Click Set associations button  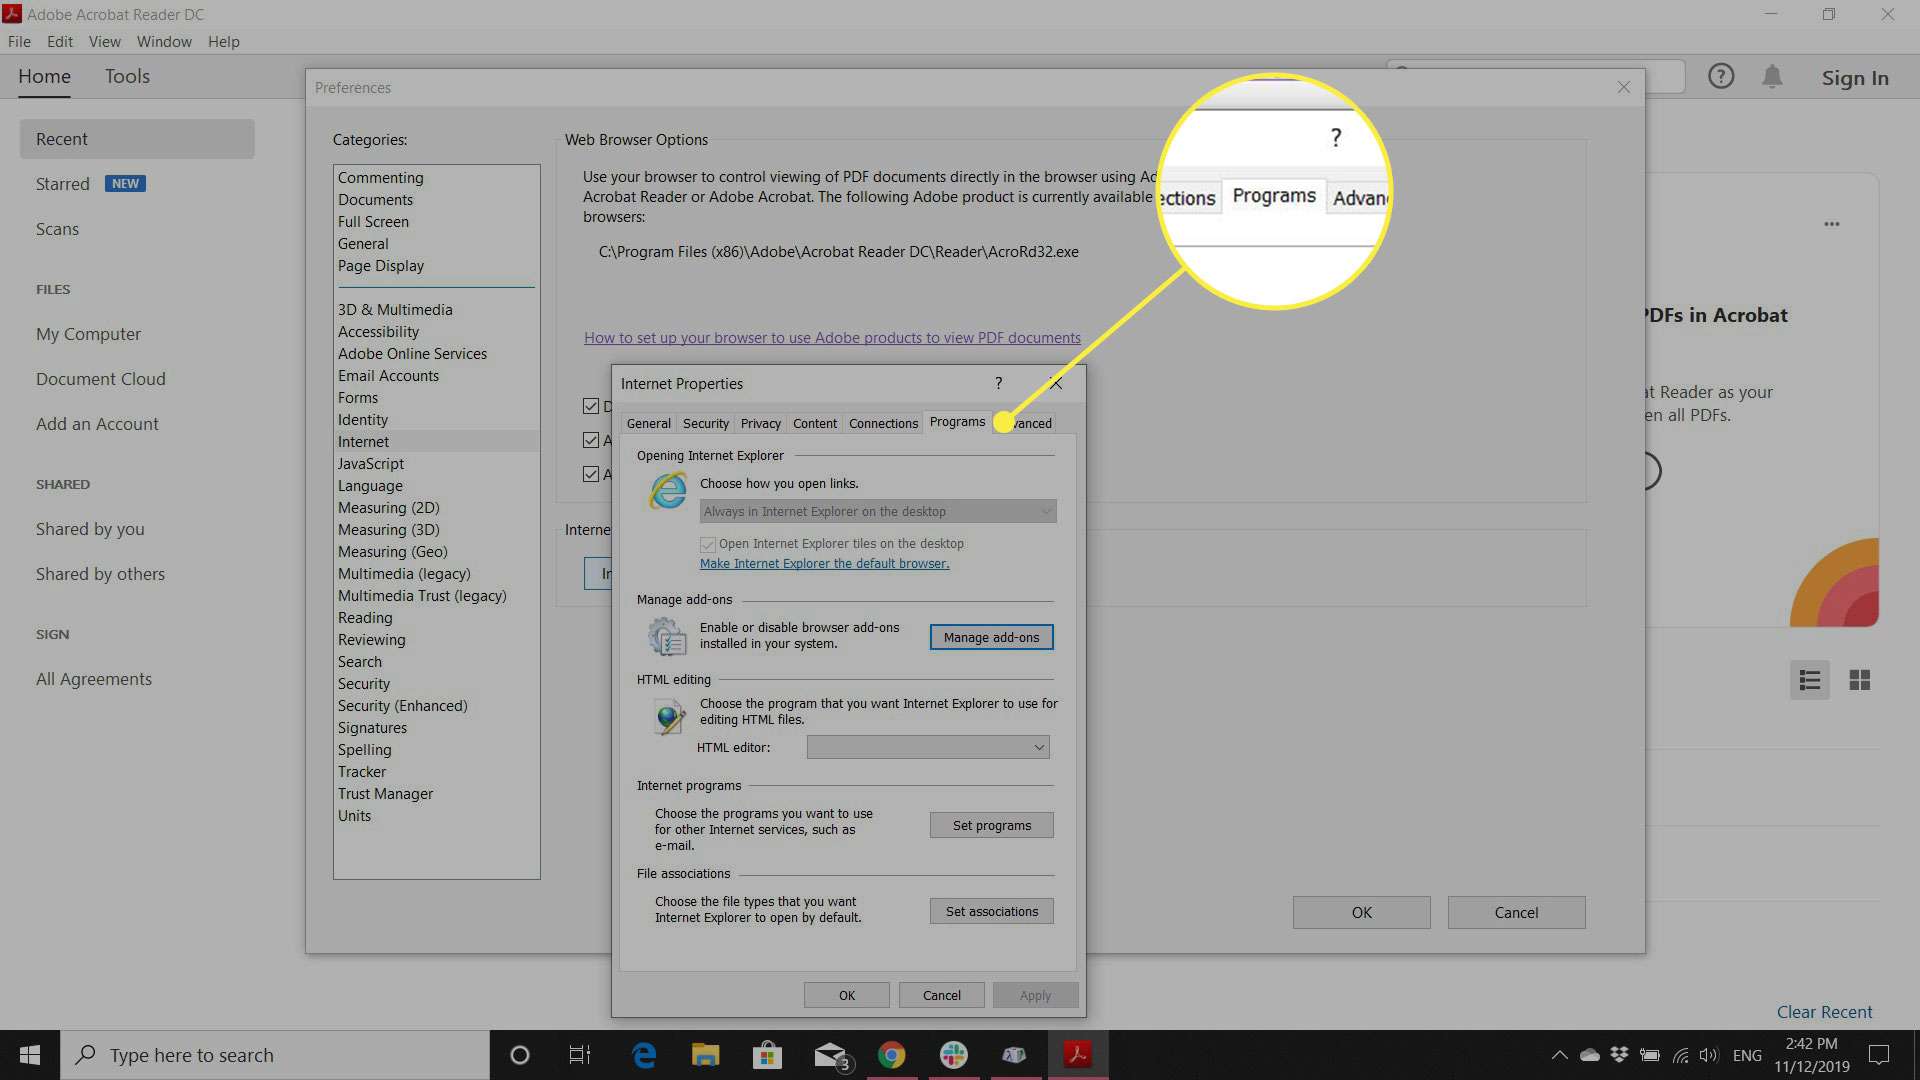990,911
